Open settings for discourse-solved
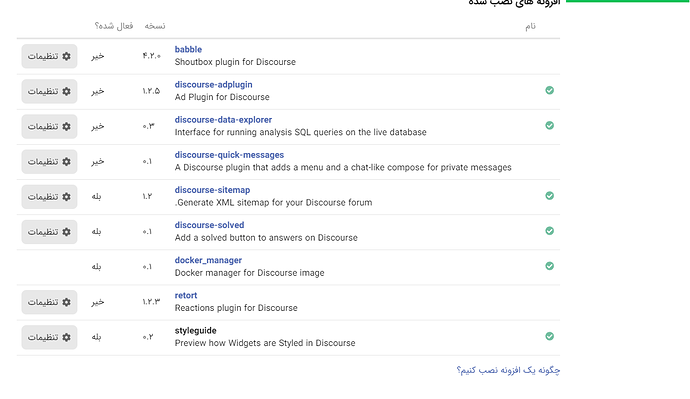 click(49, 232)
